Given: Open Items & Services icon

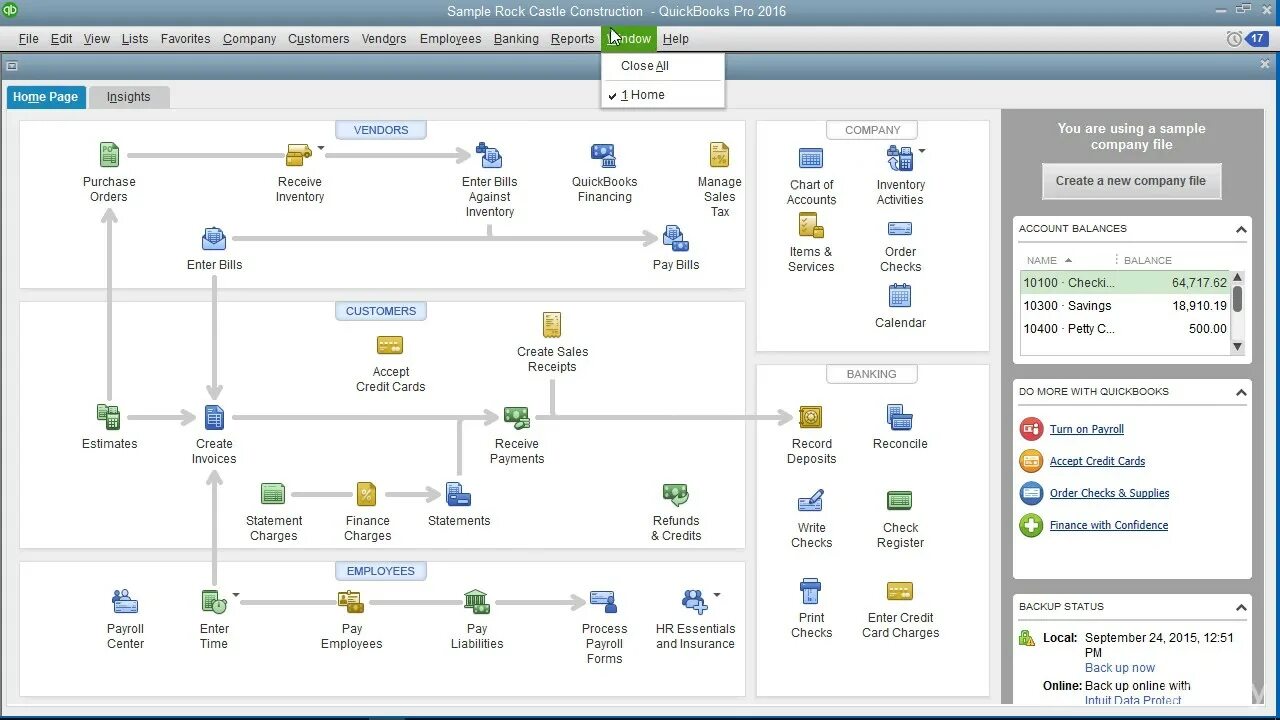Looking at the screenshot, I should pos(811,225).
